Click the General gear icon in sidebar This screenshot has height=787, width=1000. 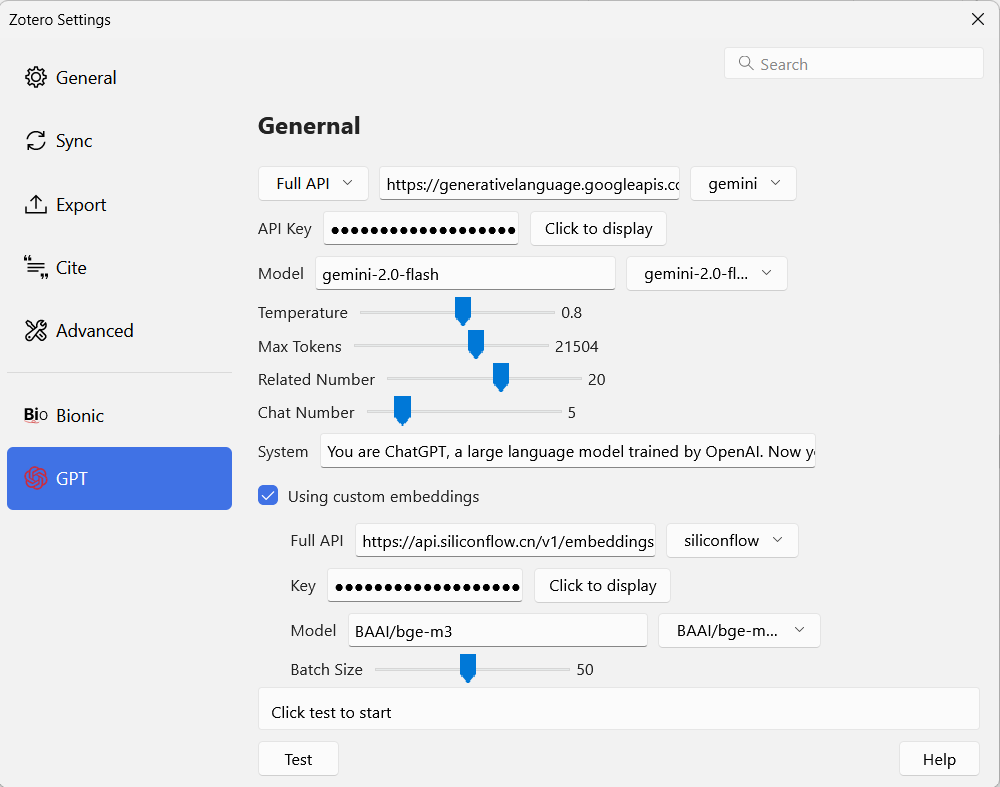click(x=36, y=78)
